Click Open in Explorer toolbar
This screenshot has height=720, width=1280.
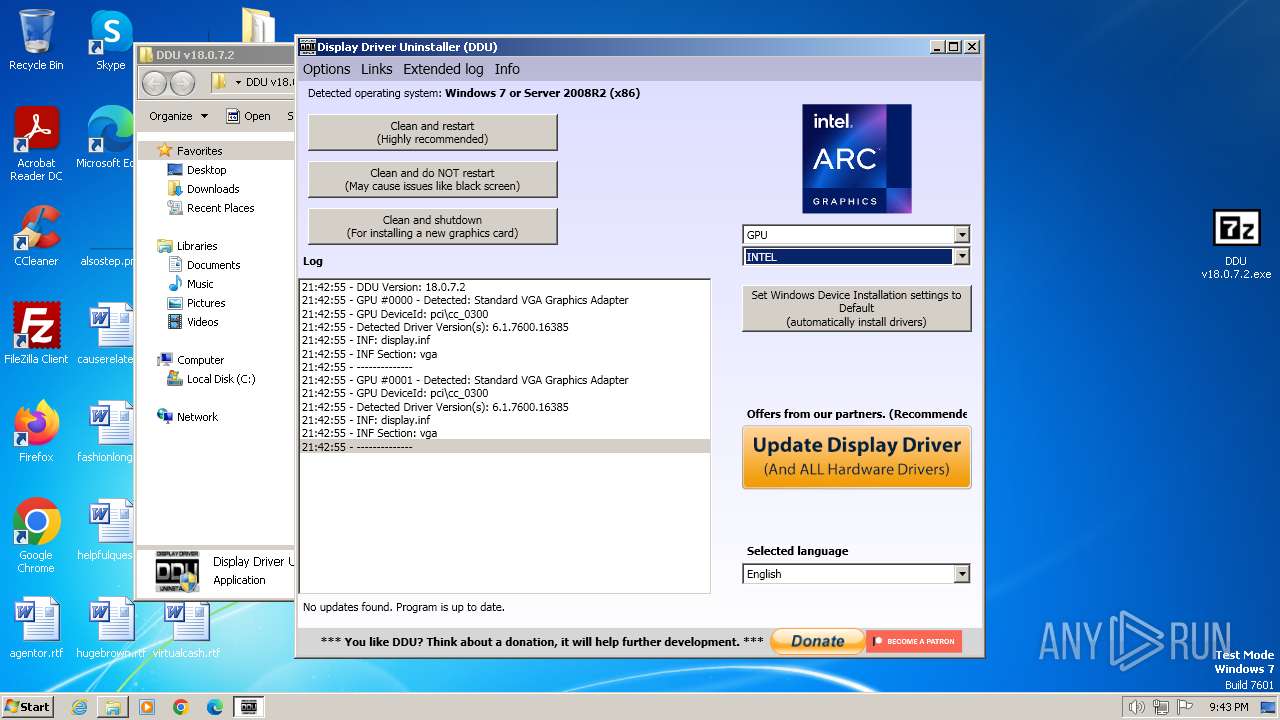point(248,116)
